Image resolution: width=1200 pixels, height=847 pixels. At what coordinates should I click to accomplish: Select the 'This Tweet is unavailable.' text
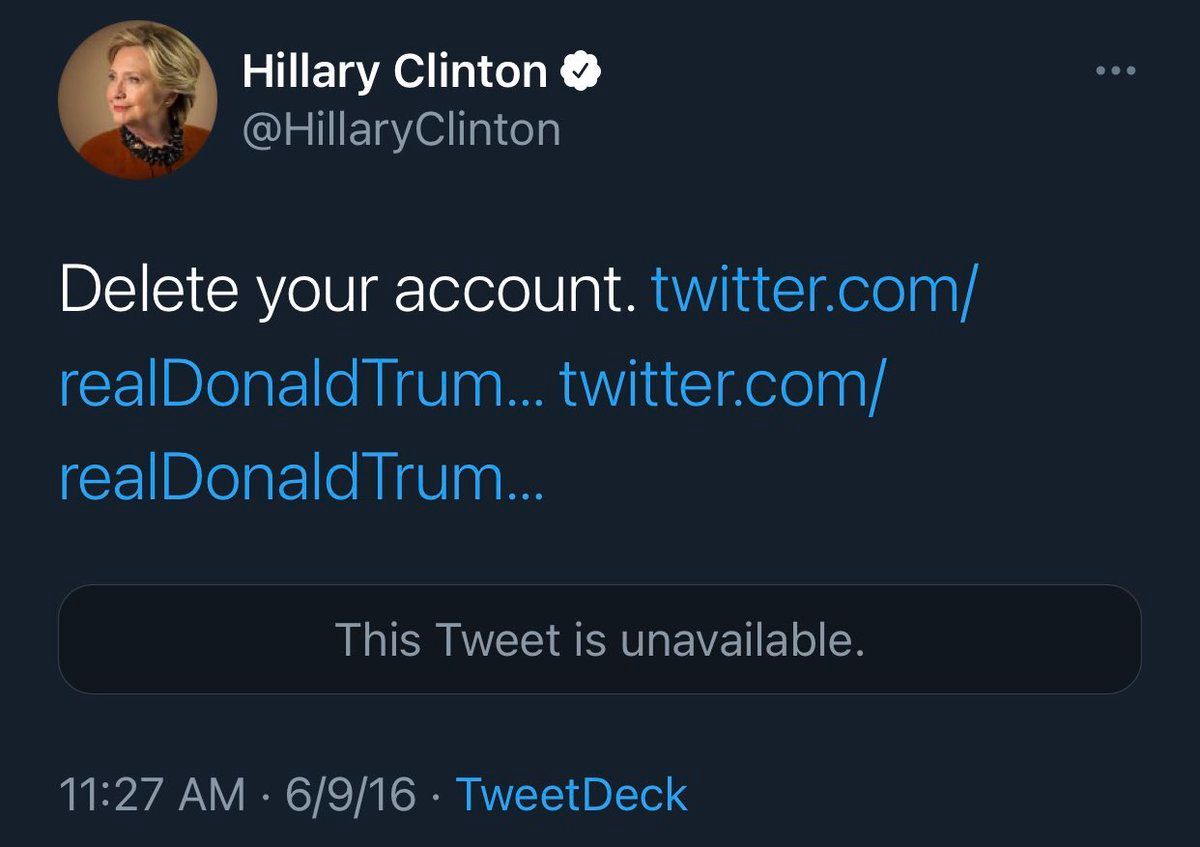(x=598, y=640)
